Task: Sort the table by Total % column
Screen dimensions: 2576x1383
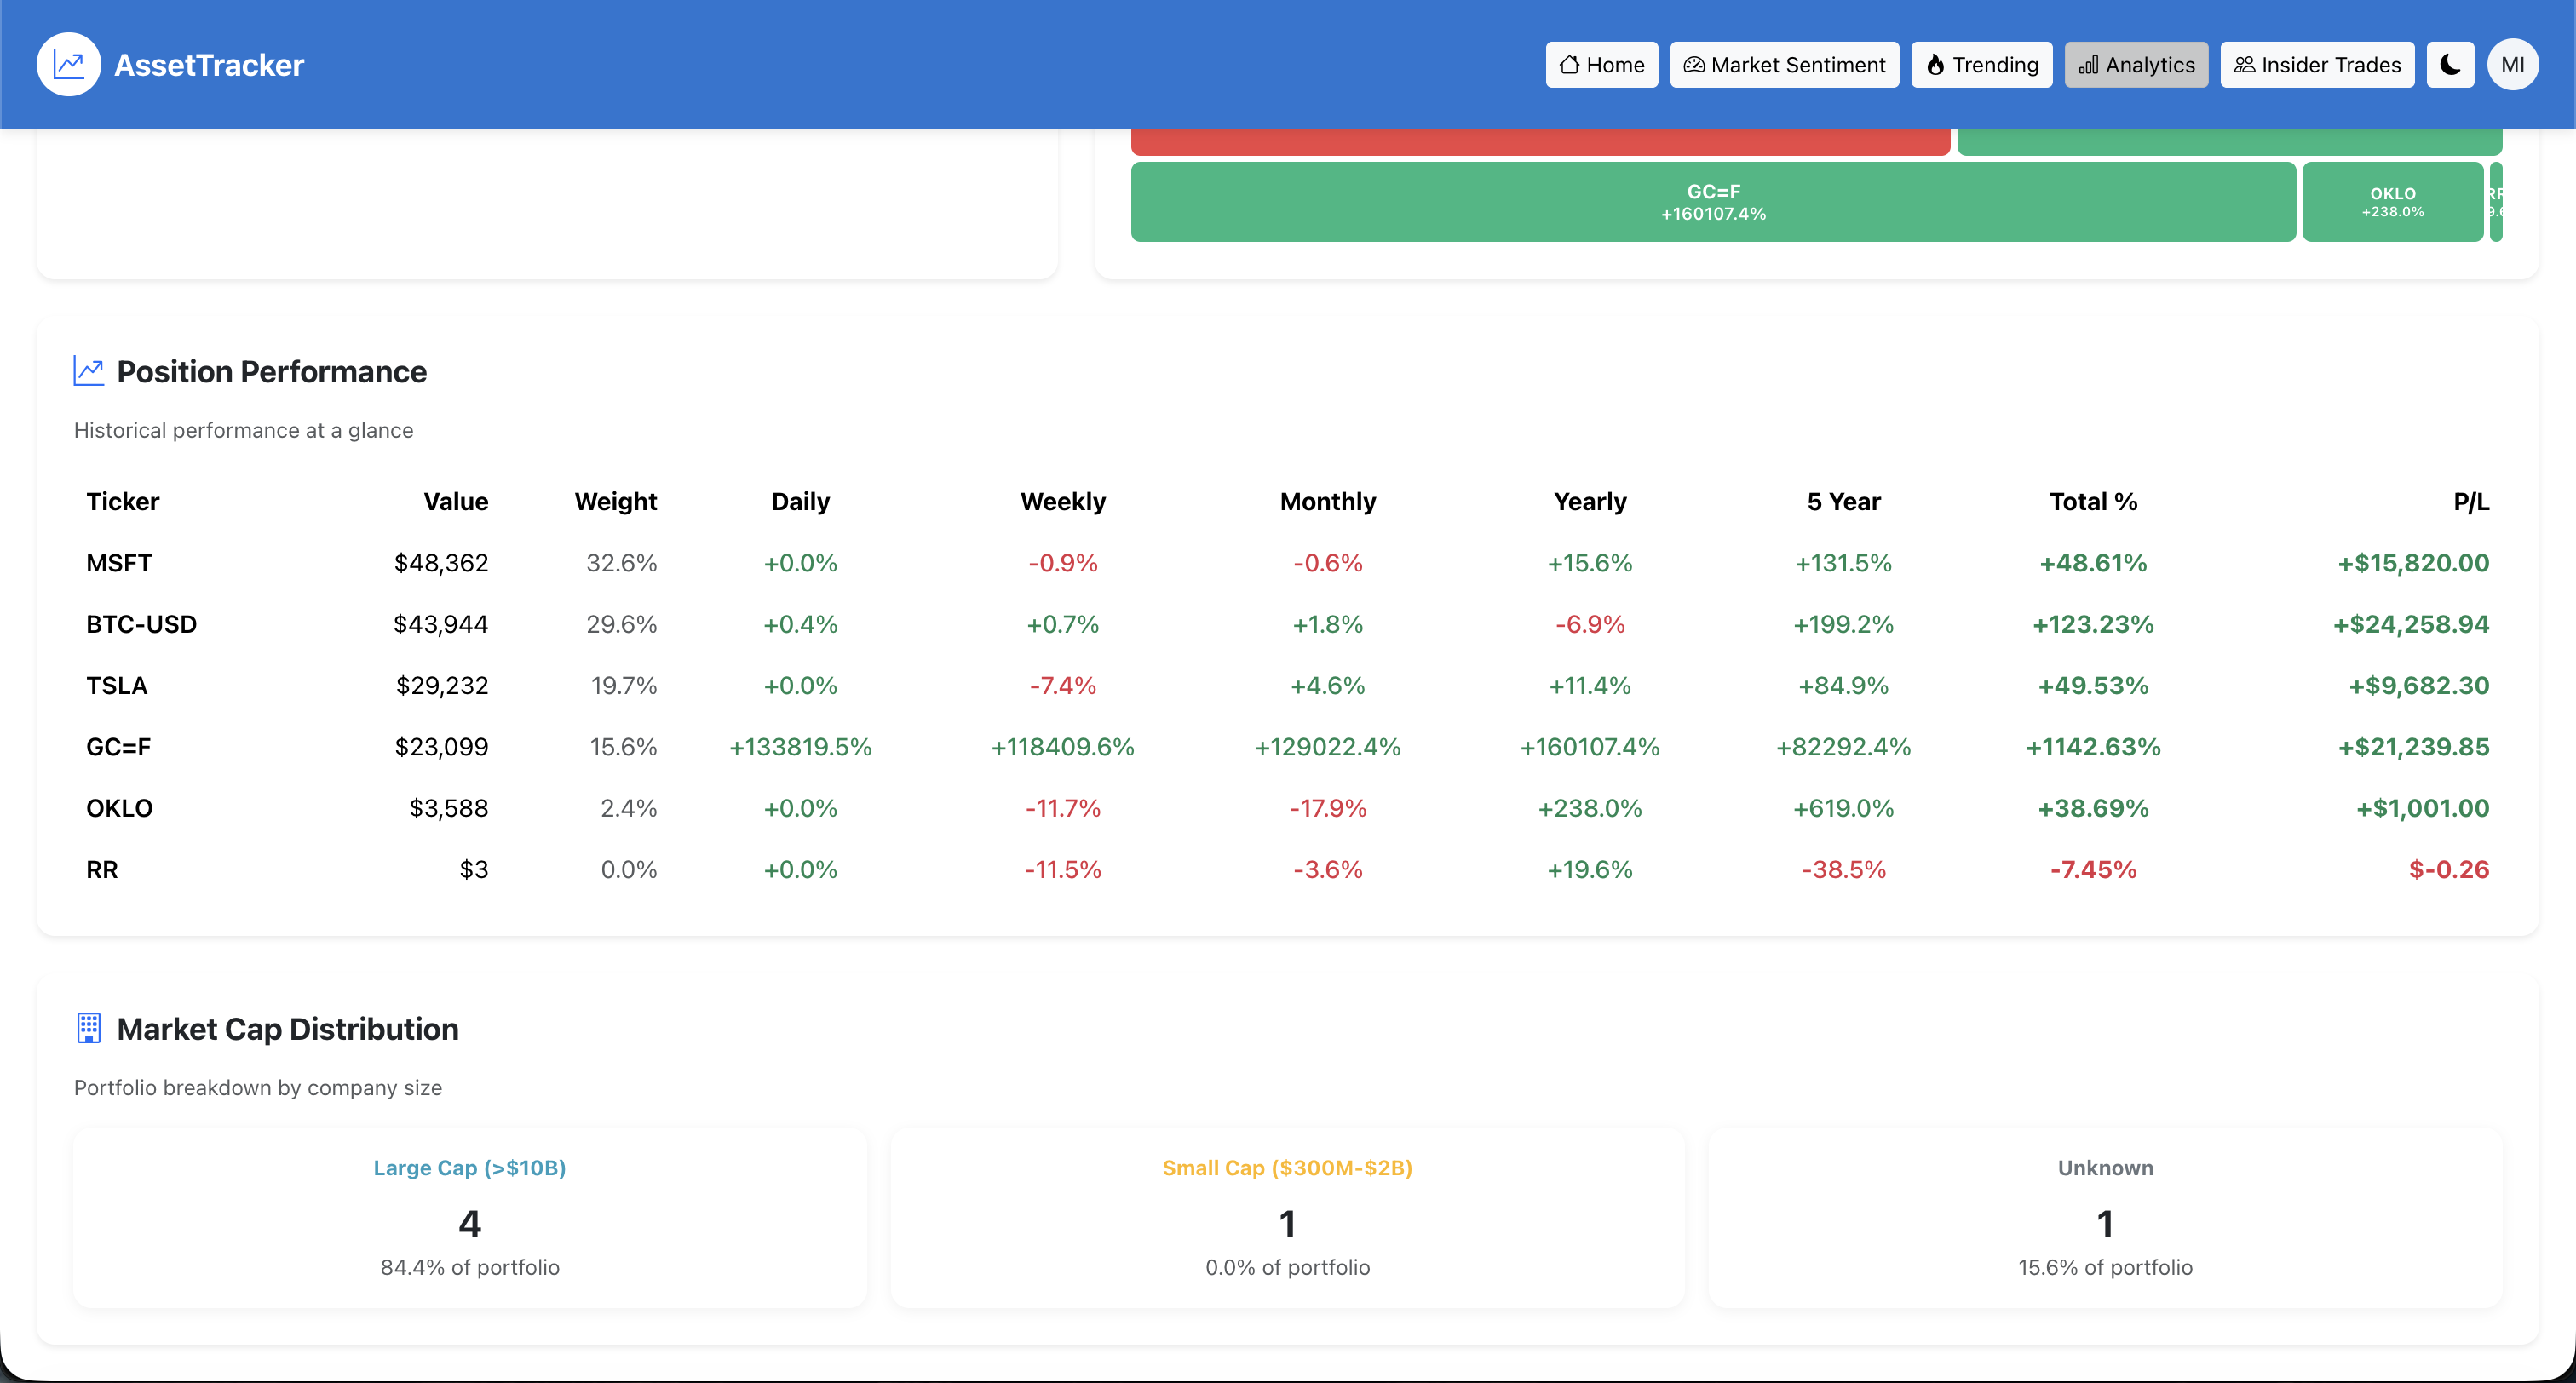Action: (2092, 502)
